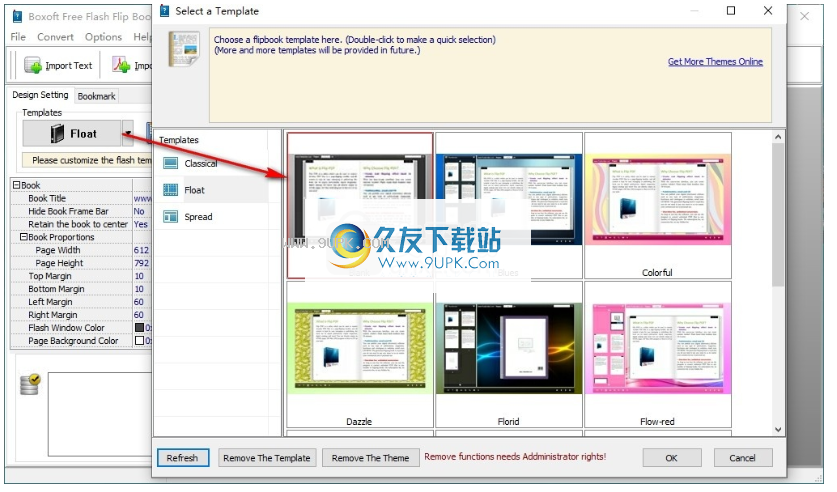Select the Book Title property row
This screenshot has height=492, width=837.
point(81,198)
